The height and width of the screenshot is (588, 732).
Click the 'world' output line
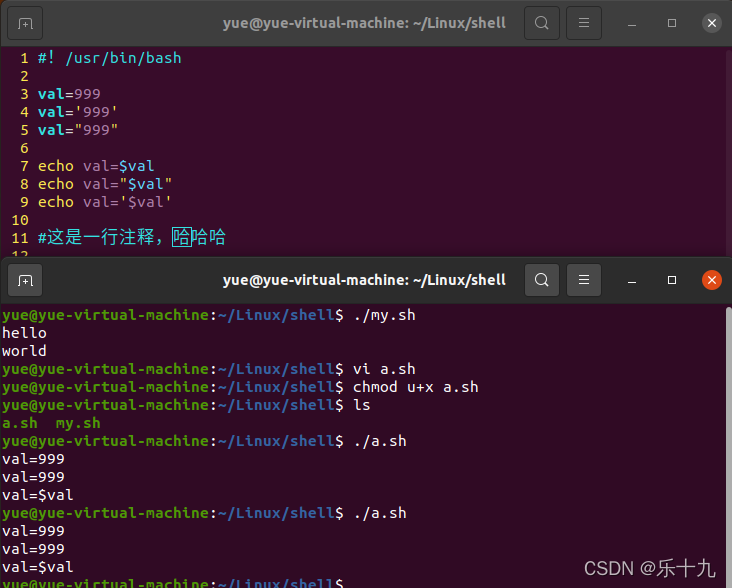[24, 351]
